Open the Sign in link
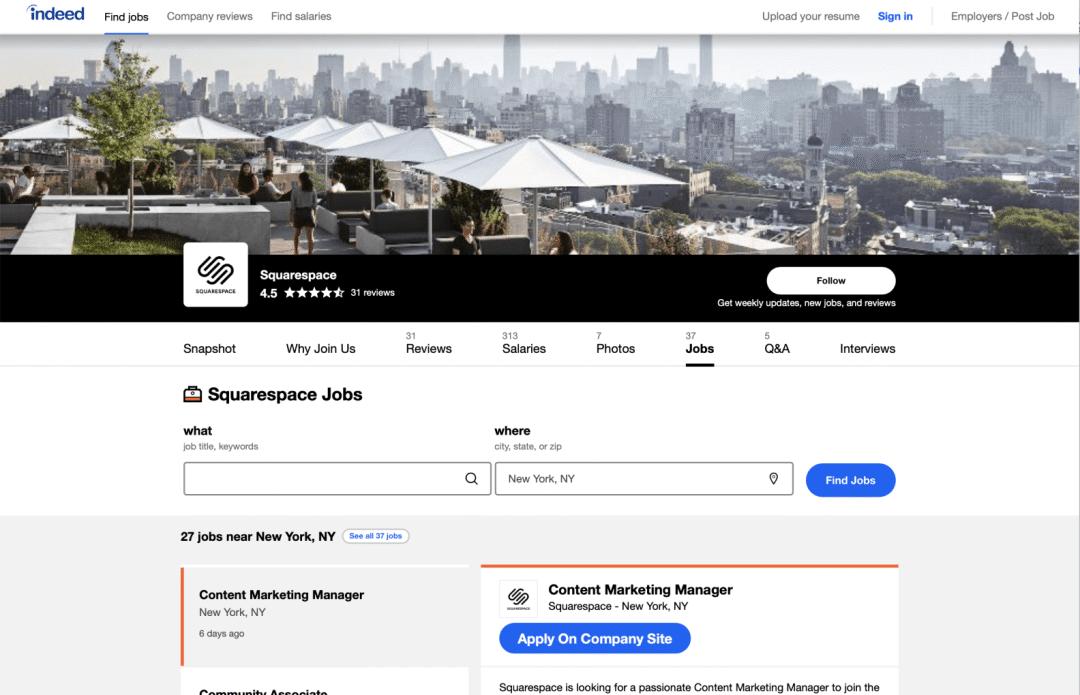 tap(895, 16)
